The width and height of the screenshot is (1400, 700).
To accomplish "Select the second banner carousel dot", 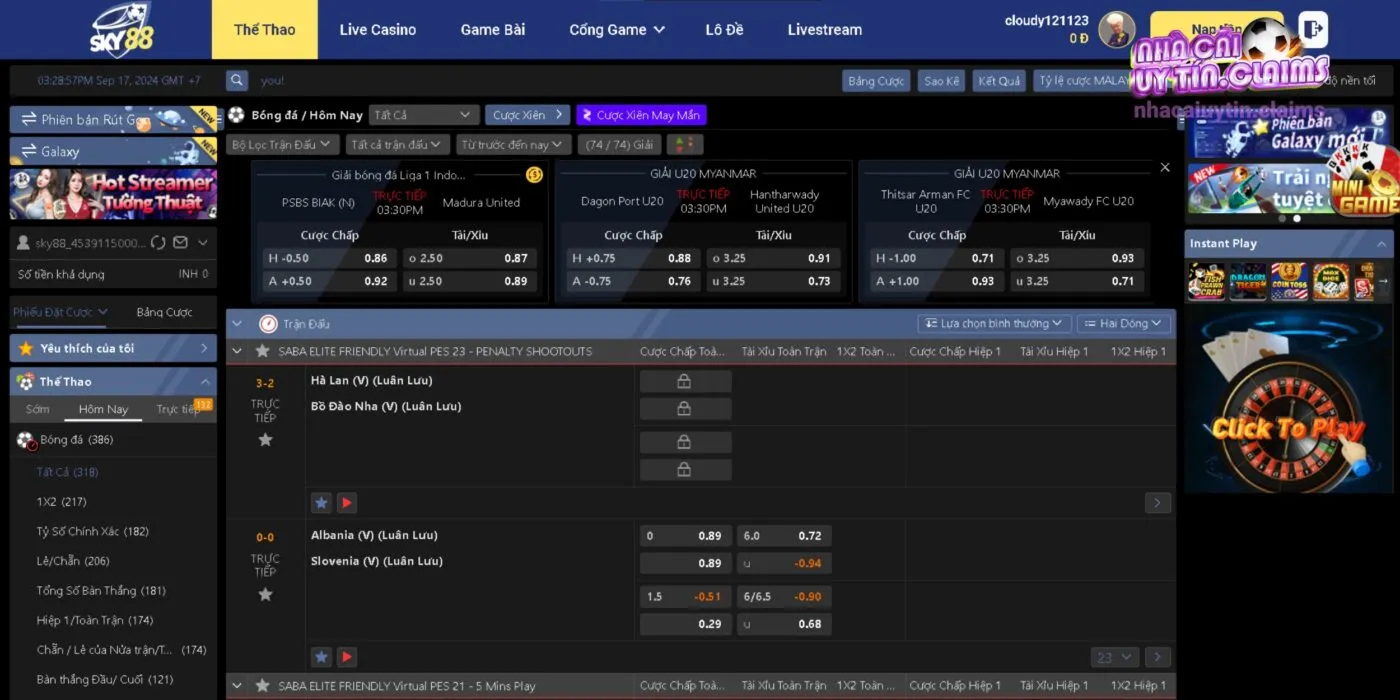I will pyautogui.click(x=1297, y=218).
